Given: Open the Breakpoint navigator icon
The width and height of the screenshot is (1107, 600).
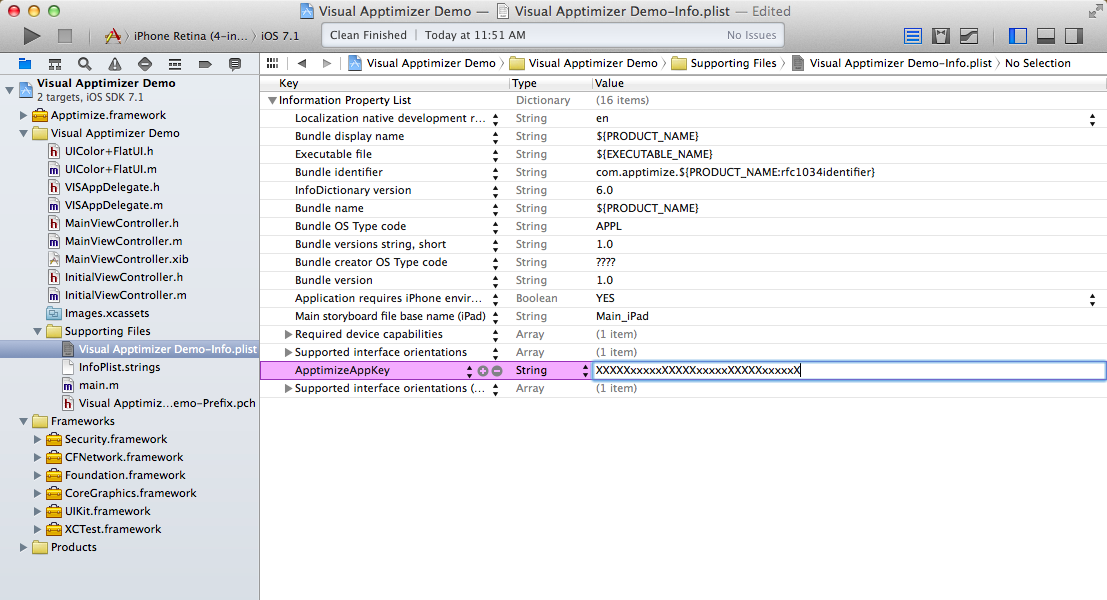Looking at the screenshot, I should [x=205, y=64].
